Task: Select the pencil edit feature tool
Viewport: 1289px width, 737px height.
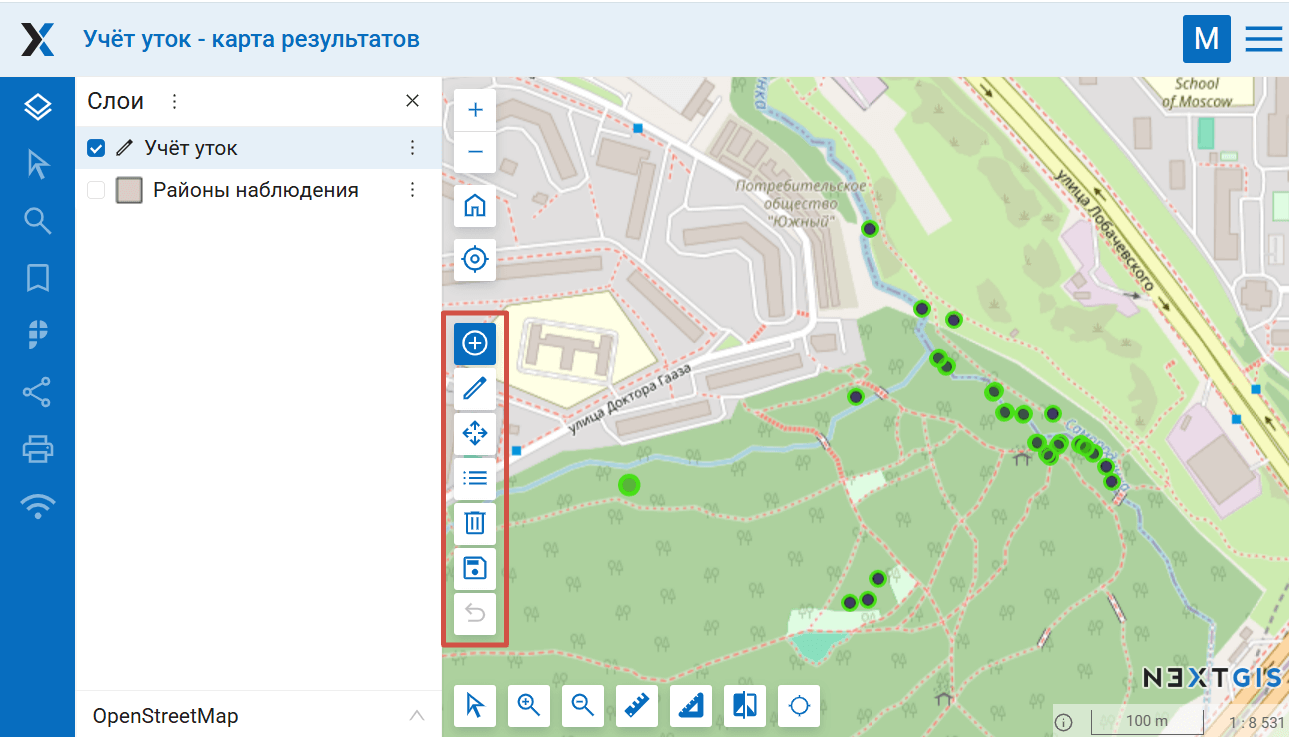Action: [475, 388]
